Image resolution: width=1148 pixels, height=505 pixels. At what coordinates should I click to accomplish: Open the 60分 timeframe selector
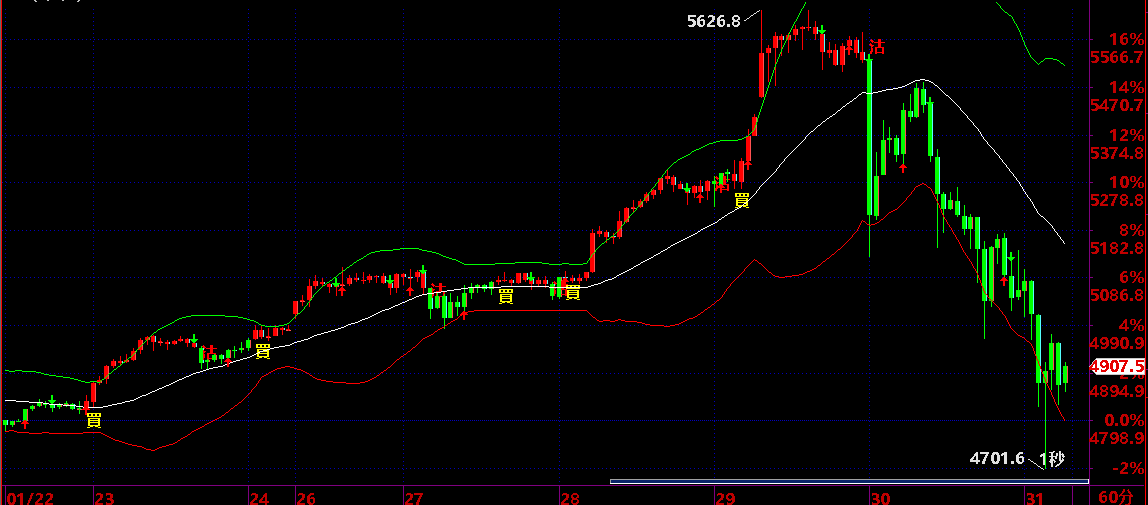pyautogui.click(x=1115, y=496)
